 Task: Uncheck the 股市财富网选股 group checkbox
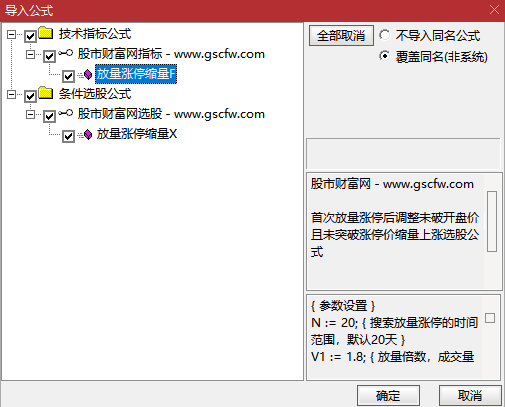(x=49, y=116)
